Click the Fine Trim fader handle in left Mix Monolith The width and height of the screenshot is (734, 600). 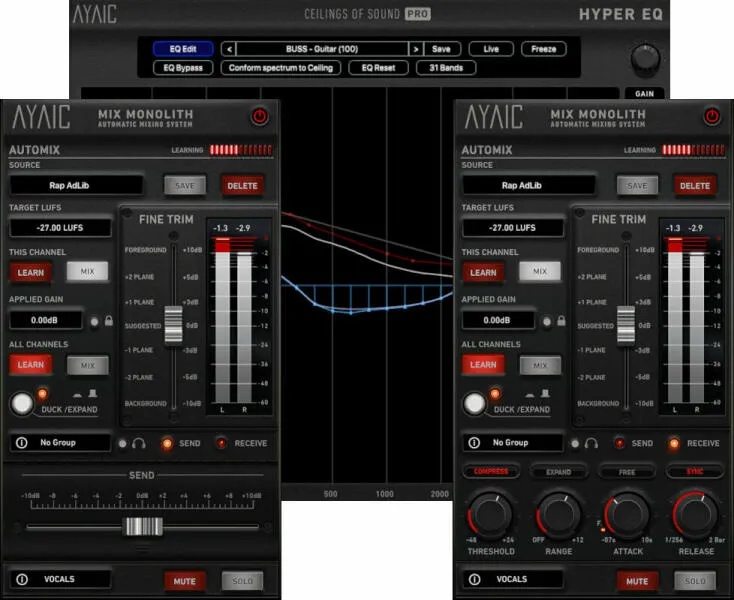click(x=174, y=325)
